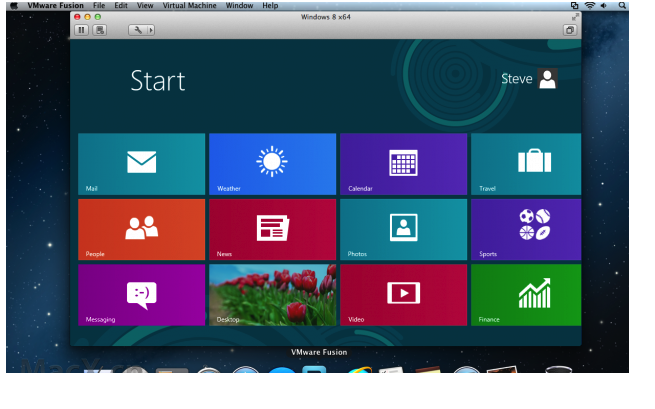Open the View menu
Image resolution: width=655 pixels, height=409 pixels.
[145, 6]
